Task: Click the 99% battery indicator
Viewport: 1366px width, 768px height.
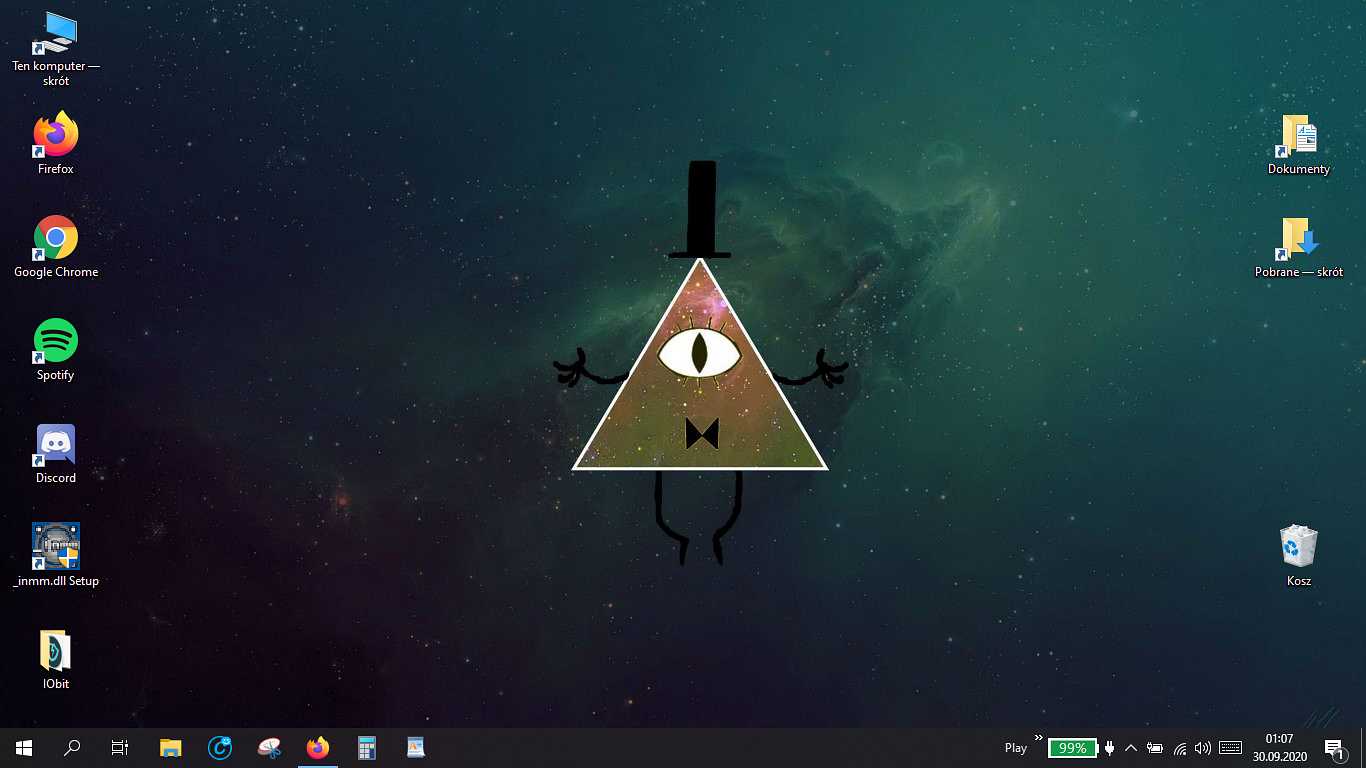Action: point(1073,748)
